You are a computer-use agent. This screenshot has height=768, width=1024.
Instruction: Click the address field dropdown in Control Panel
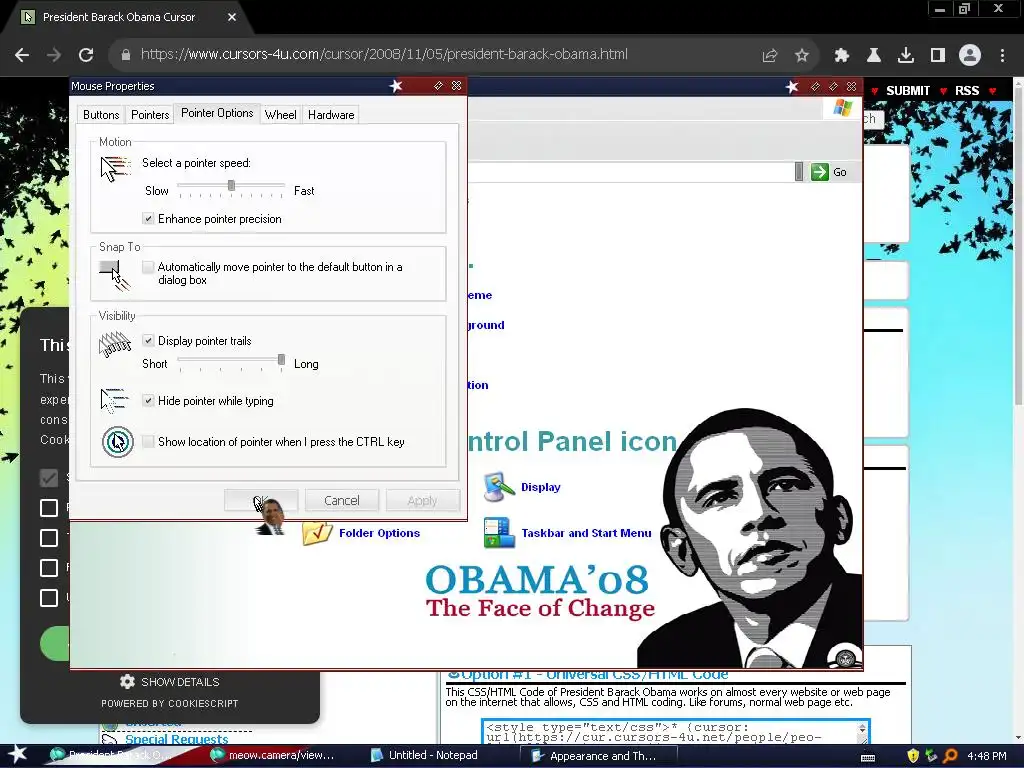(799, 172)
